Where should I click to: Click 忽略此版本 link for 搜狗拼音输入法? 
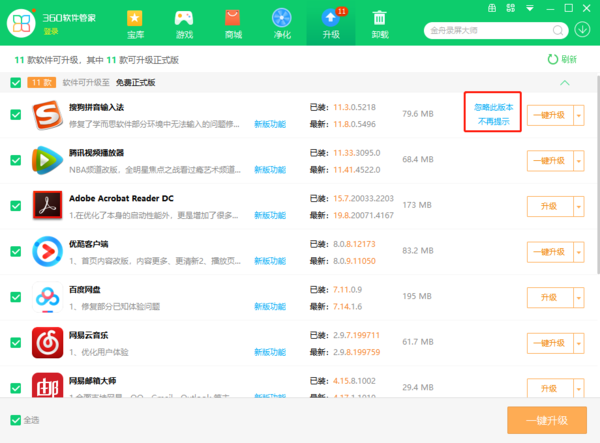[492, 107]
